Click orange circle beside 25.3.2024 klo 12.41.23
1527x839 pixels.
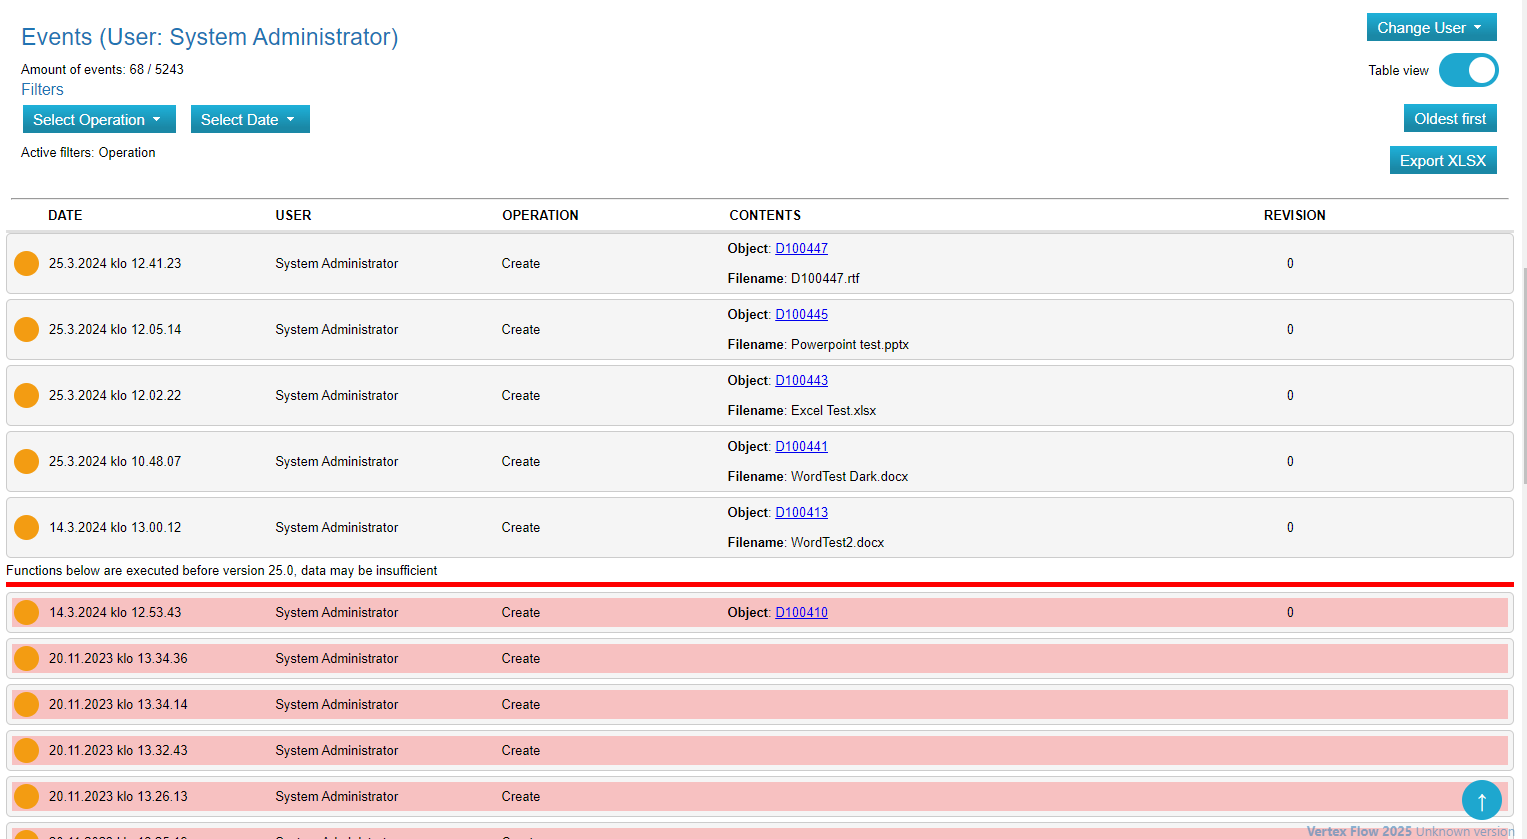click(x=27, y=263)
